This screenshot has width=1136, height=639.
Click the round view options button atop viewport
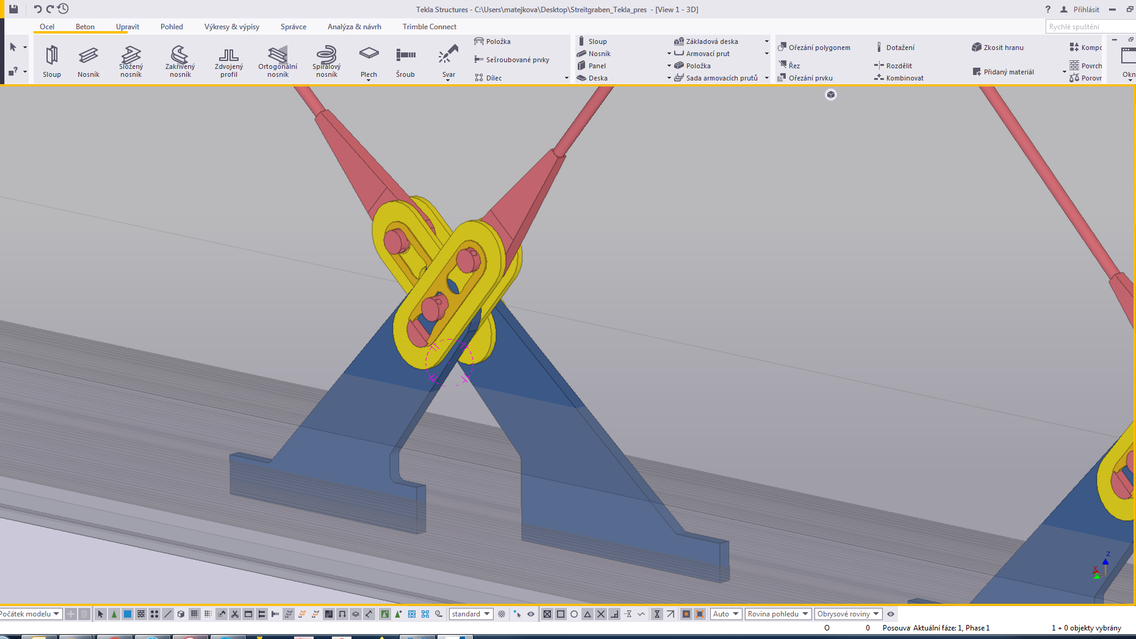[830, 94]
